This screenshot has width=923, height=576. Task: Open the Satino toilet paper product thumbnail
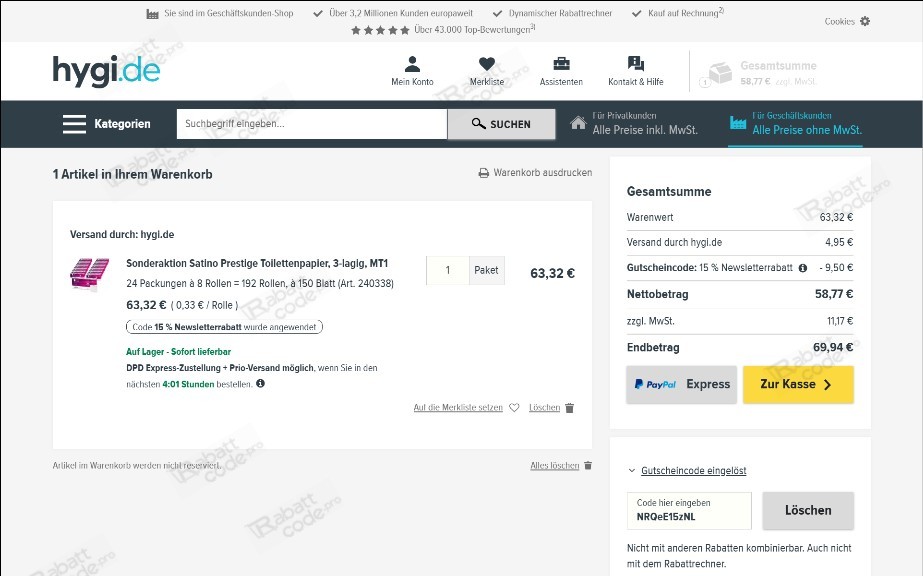[89, 274]
